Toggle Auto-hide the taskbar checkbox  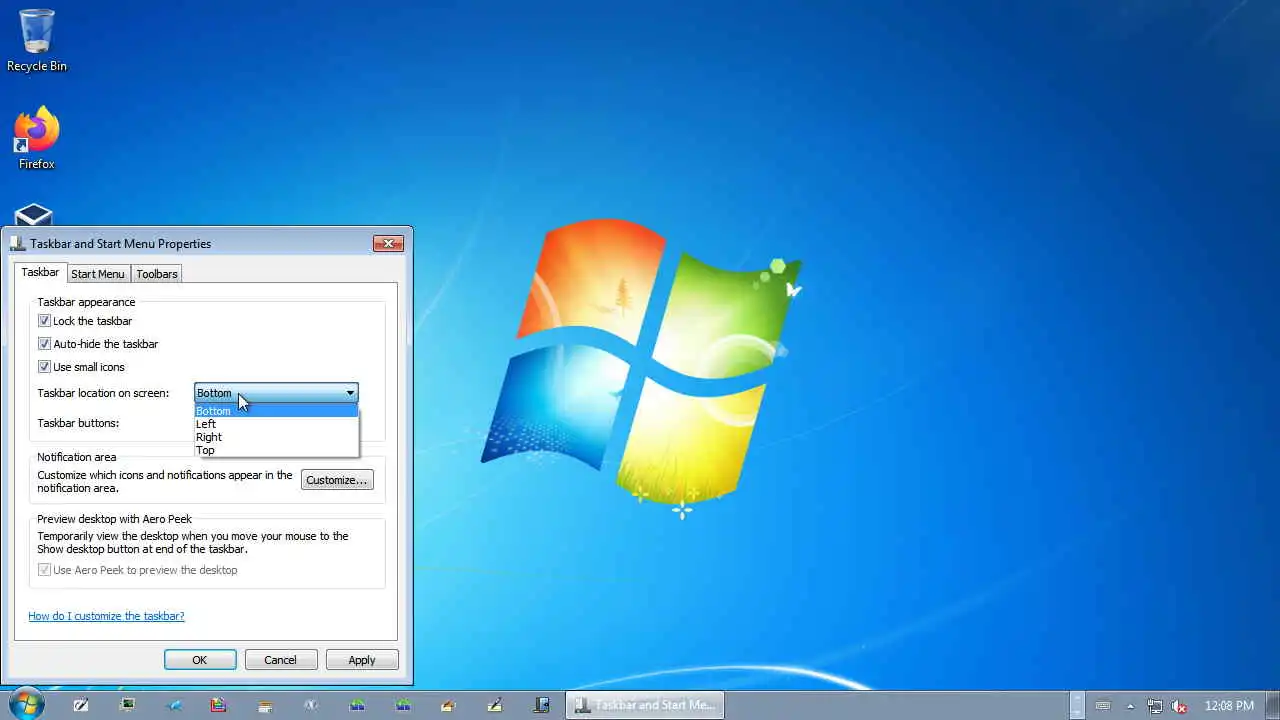click(44, 344)
